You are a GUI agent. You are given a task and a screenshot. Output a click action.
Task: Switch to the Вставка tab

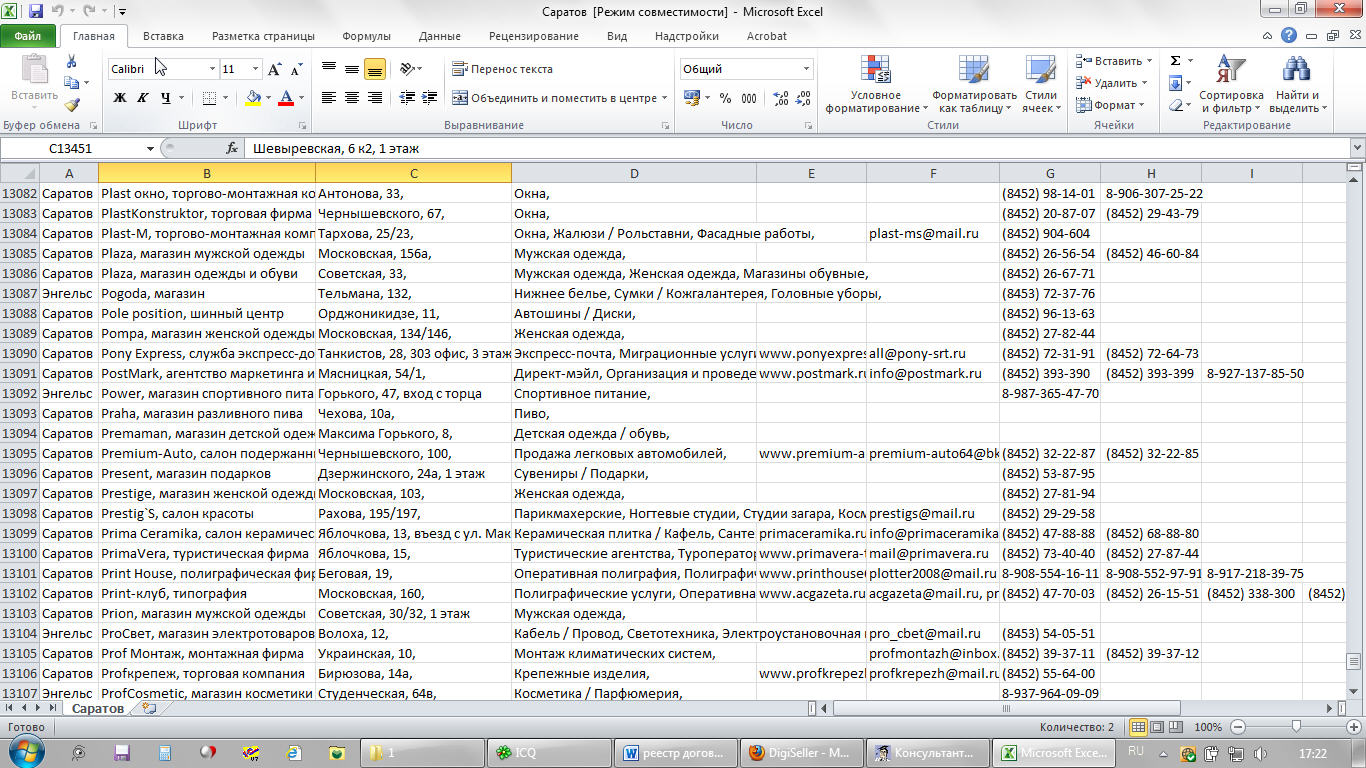click(x=163, y=36)
